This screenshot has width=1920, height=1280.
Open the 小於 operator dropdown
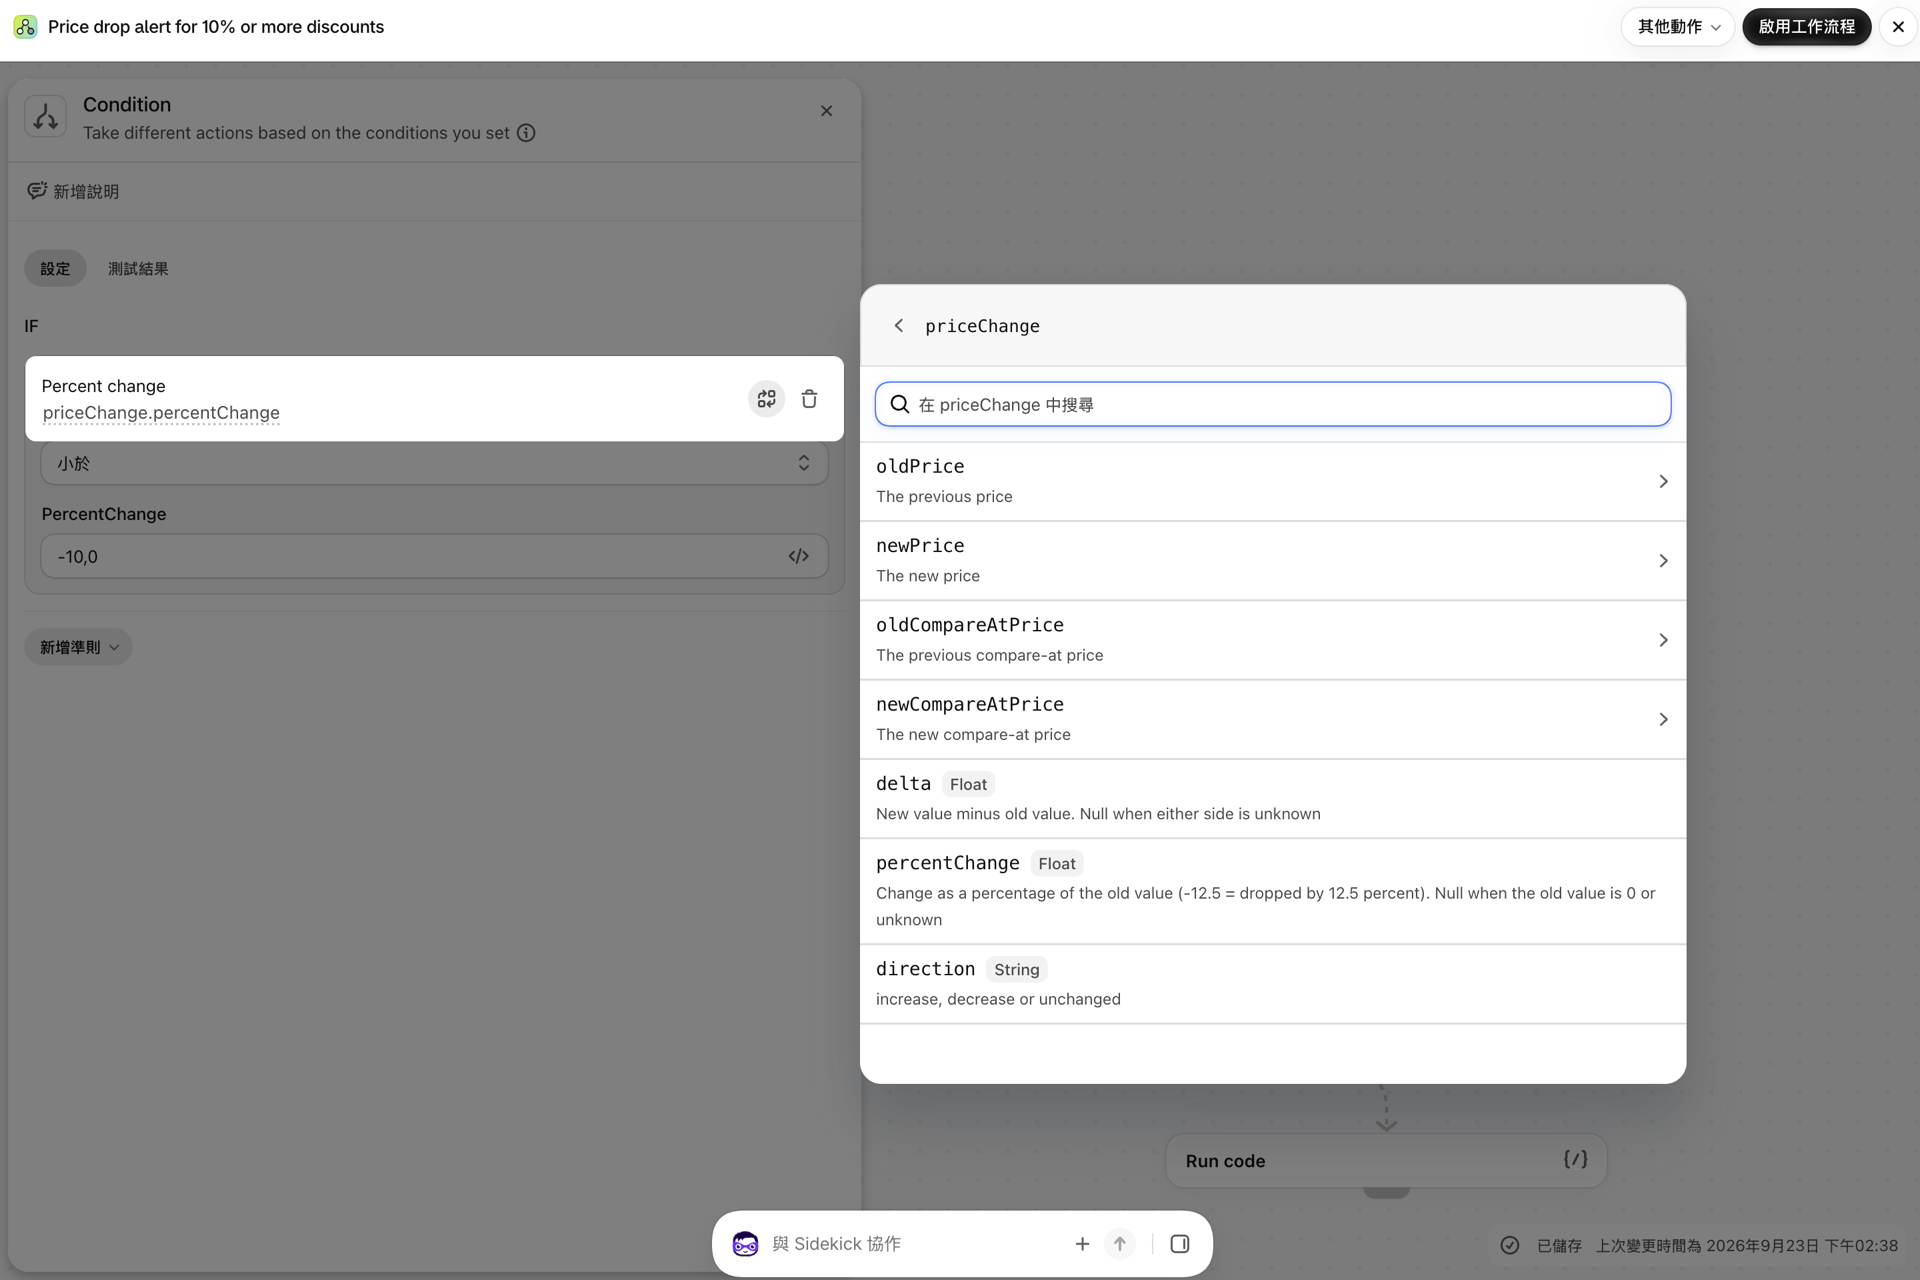click(x=434, y=463)
